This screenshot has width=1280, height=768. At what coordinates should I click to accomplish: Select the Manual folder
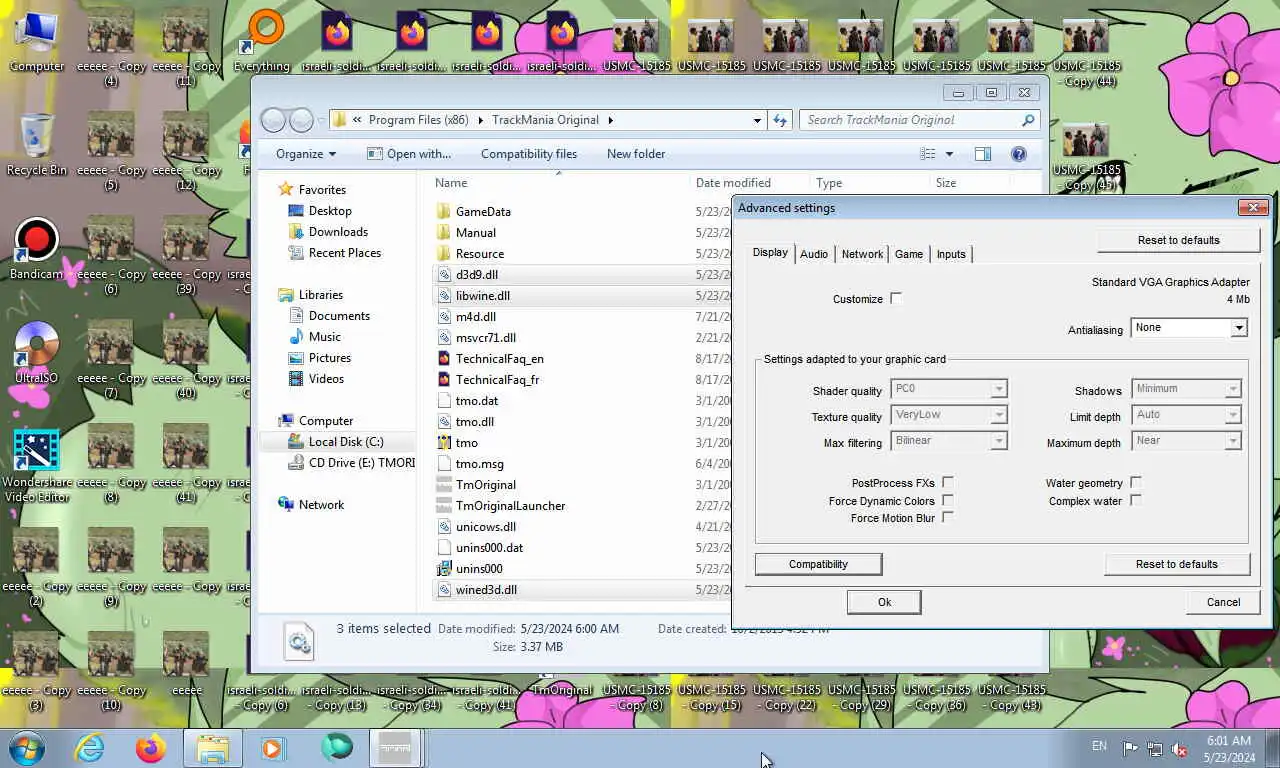click(x=475, y=232)
